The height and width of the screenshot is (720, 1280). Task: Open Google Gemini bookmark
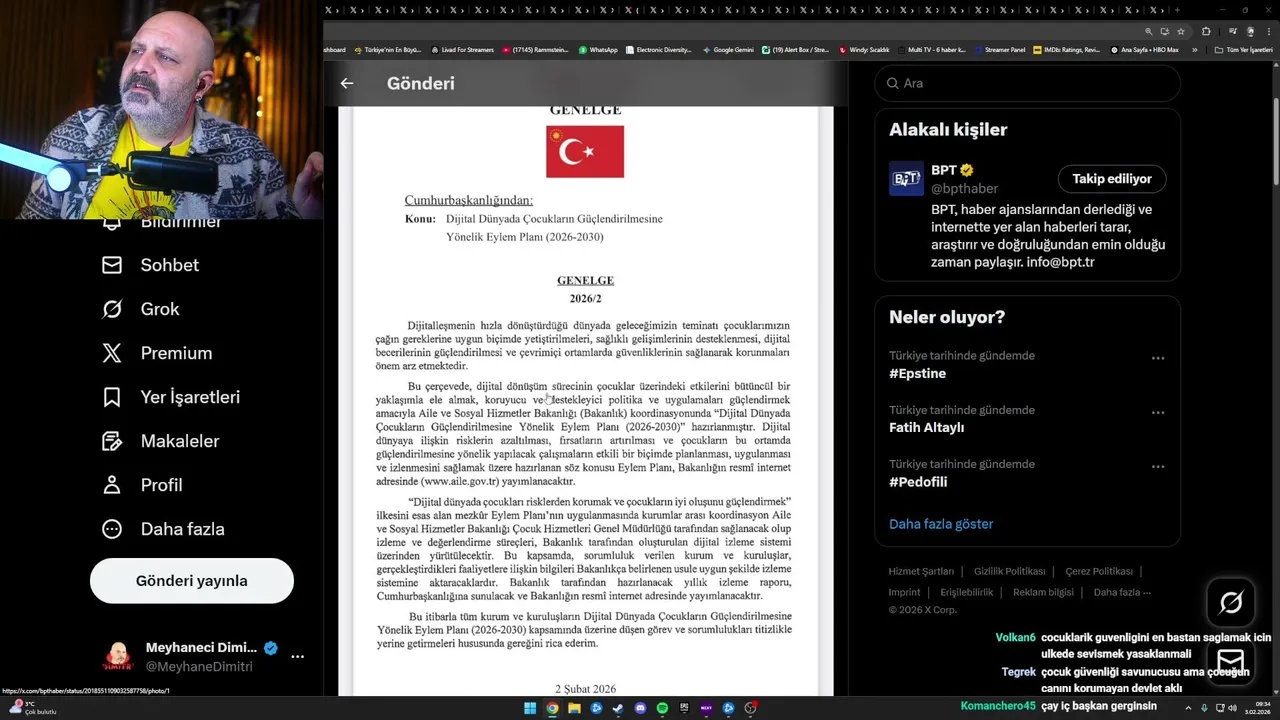(x=728, y=50)
